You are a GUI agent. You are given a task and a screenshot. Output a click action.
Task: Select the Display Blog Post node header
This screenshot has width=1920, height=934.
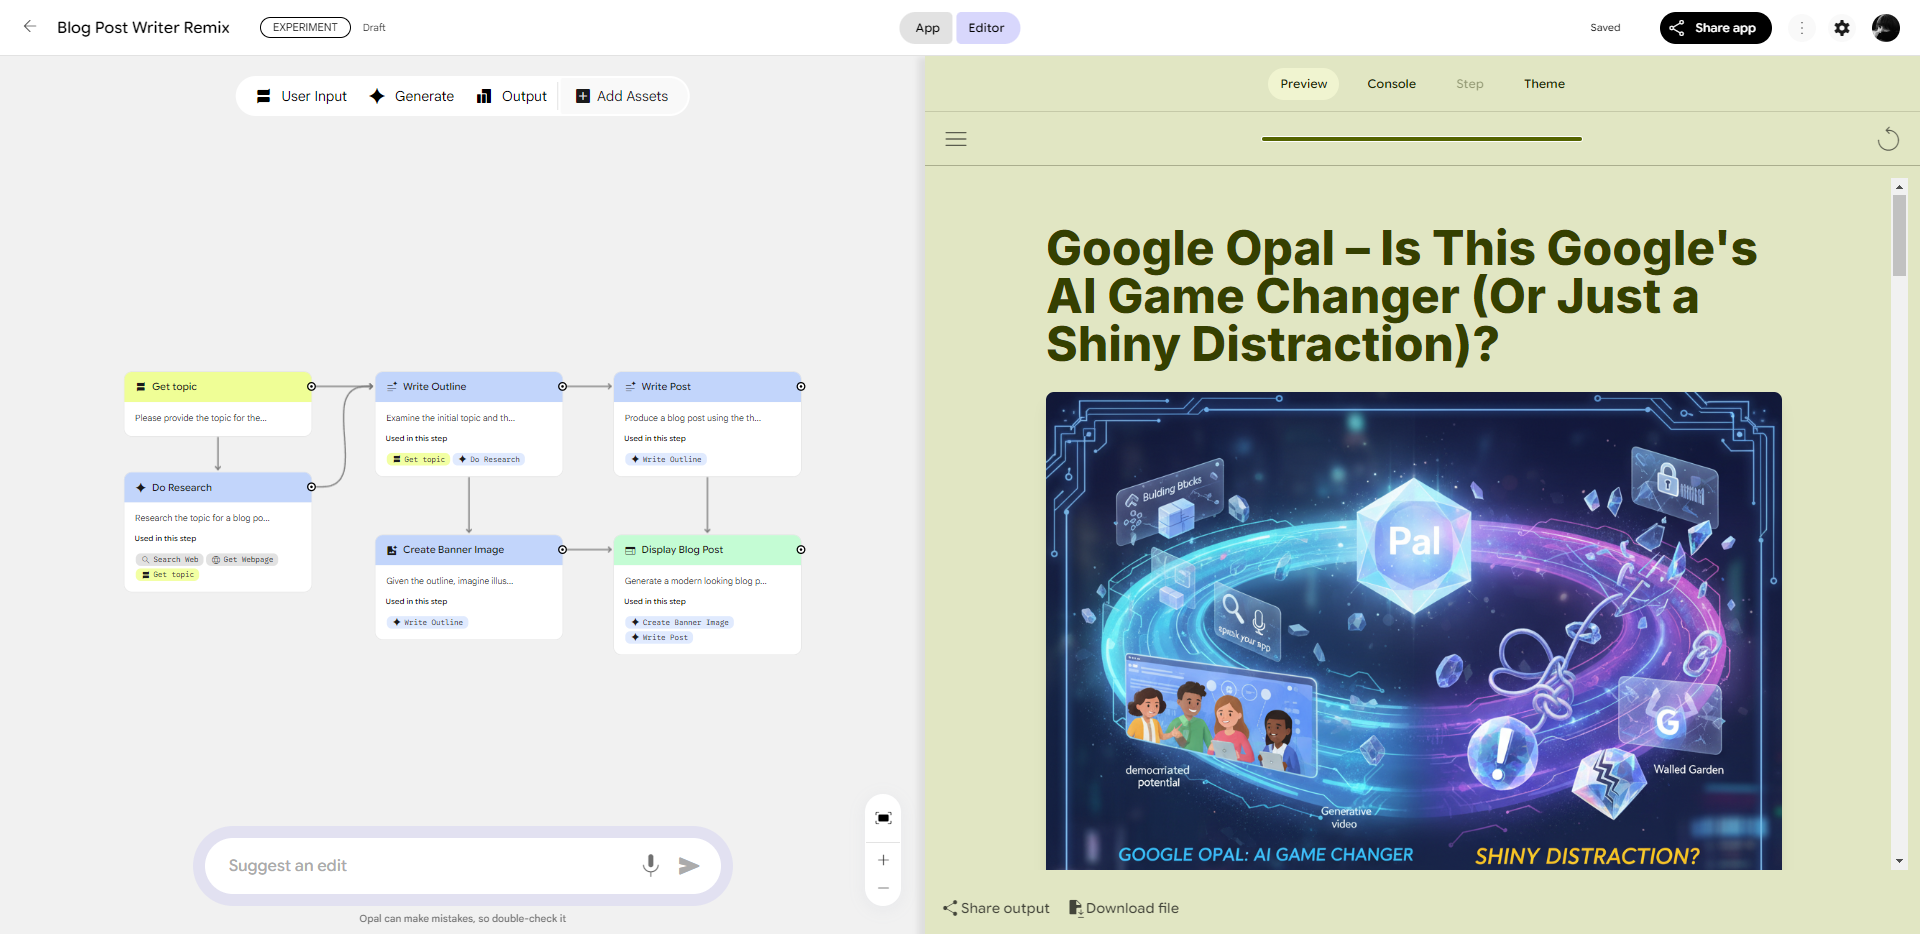(x=707, y=549)
